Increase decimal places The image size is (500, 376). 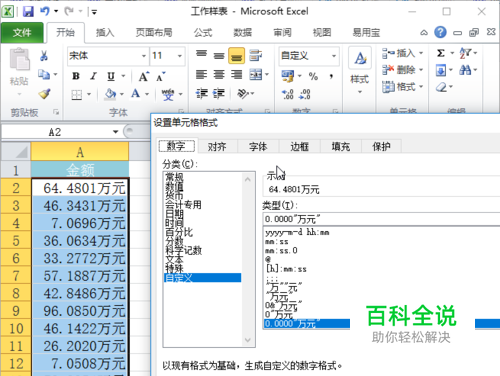288,94
